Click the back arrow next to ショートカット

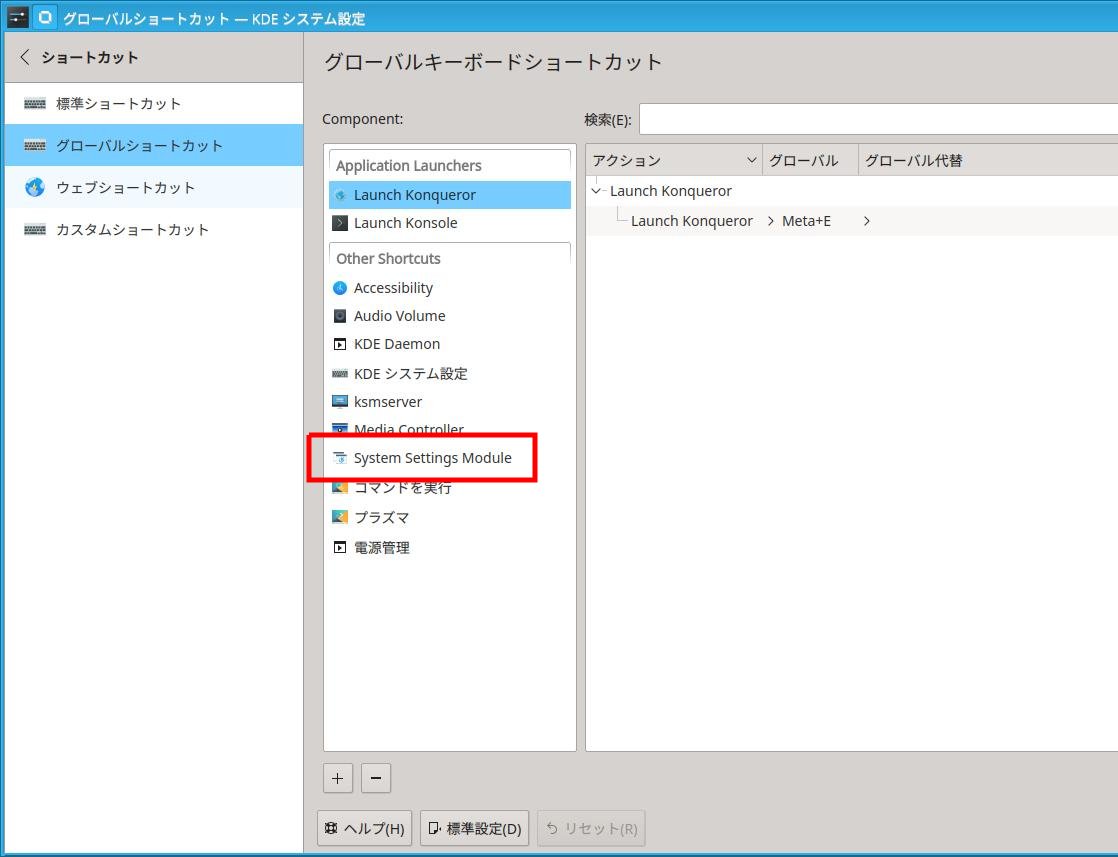point(25,57)
